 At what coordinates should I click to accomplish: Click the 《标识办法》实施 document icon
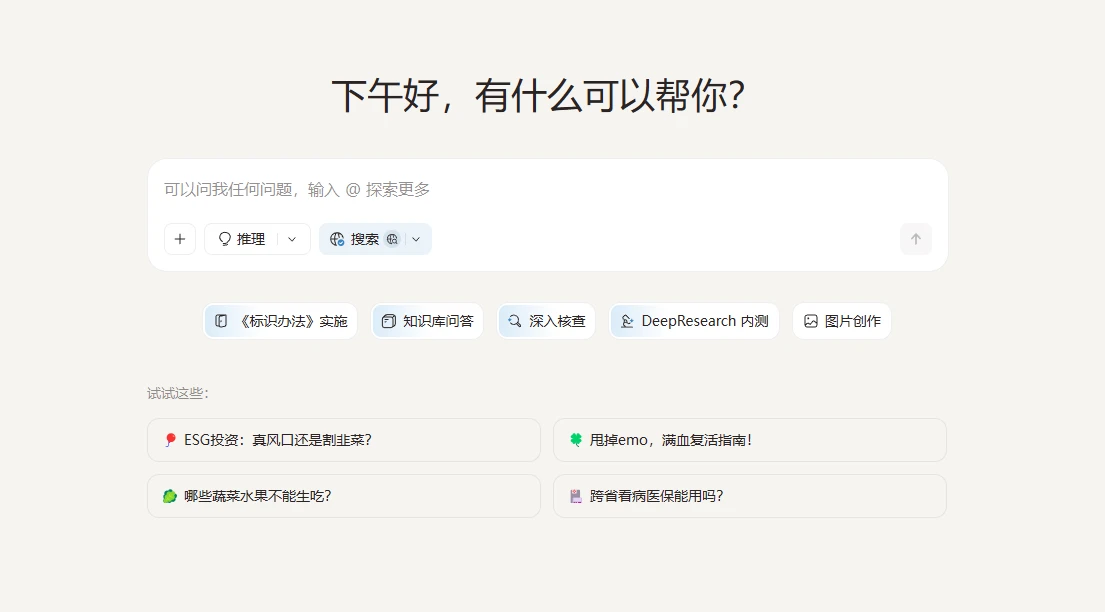click(x=221, y=321)
